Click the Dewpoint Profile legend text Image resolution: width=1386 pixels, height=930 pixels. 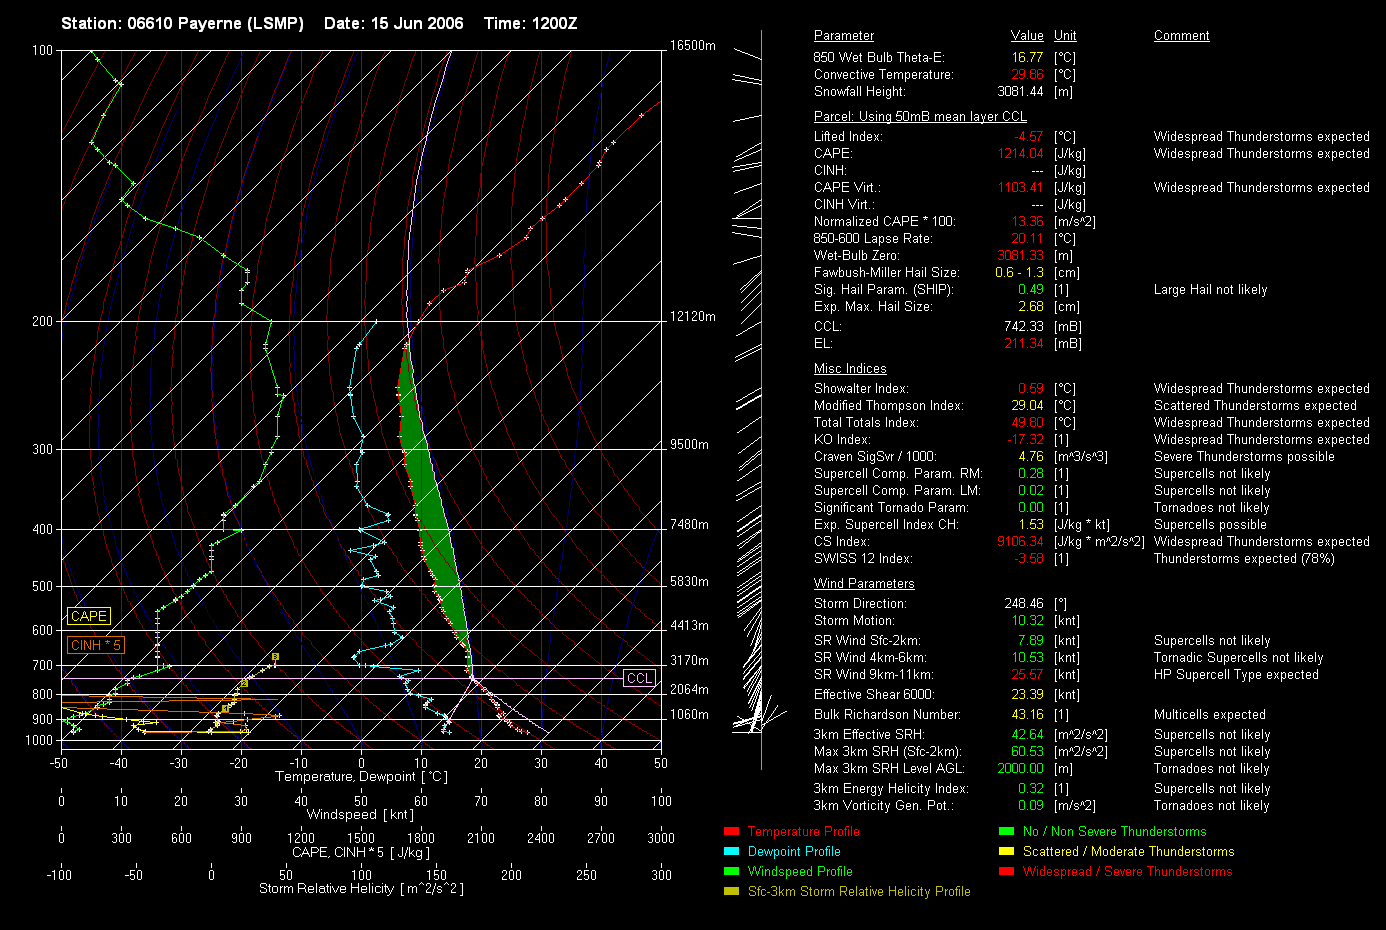point(793,851)
